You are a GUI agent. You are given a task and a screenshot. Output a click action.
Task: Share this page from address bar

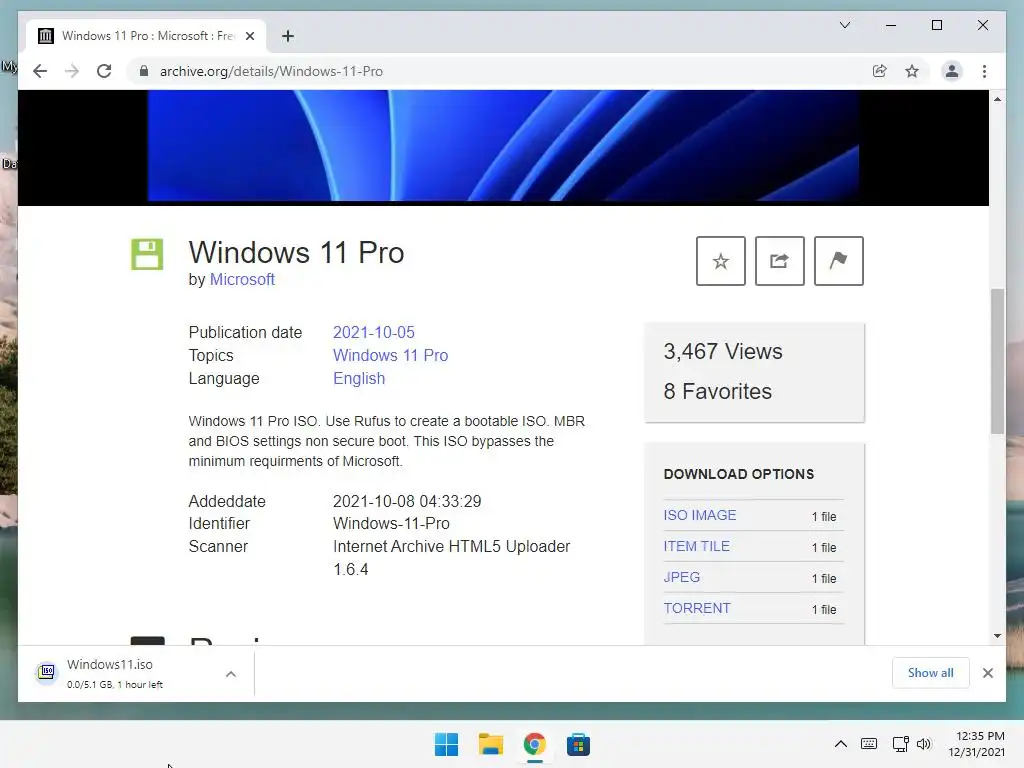880,71
